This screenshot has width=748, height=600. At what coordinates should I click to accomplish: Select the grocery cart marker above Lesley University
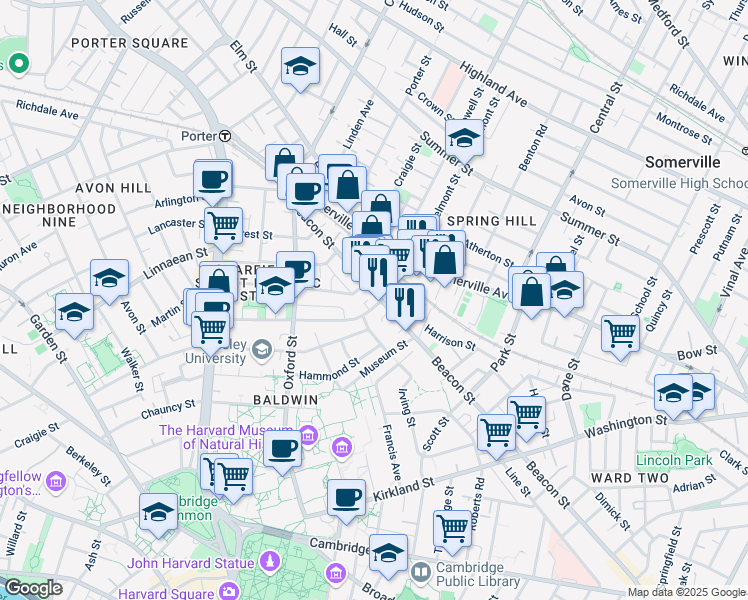pos(211,331)
